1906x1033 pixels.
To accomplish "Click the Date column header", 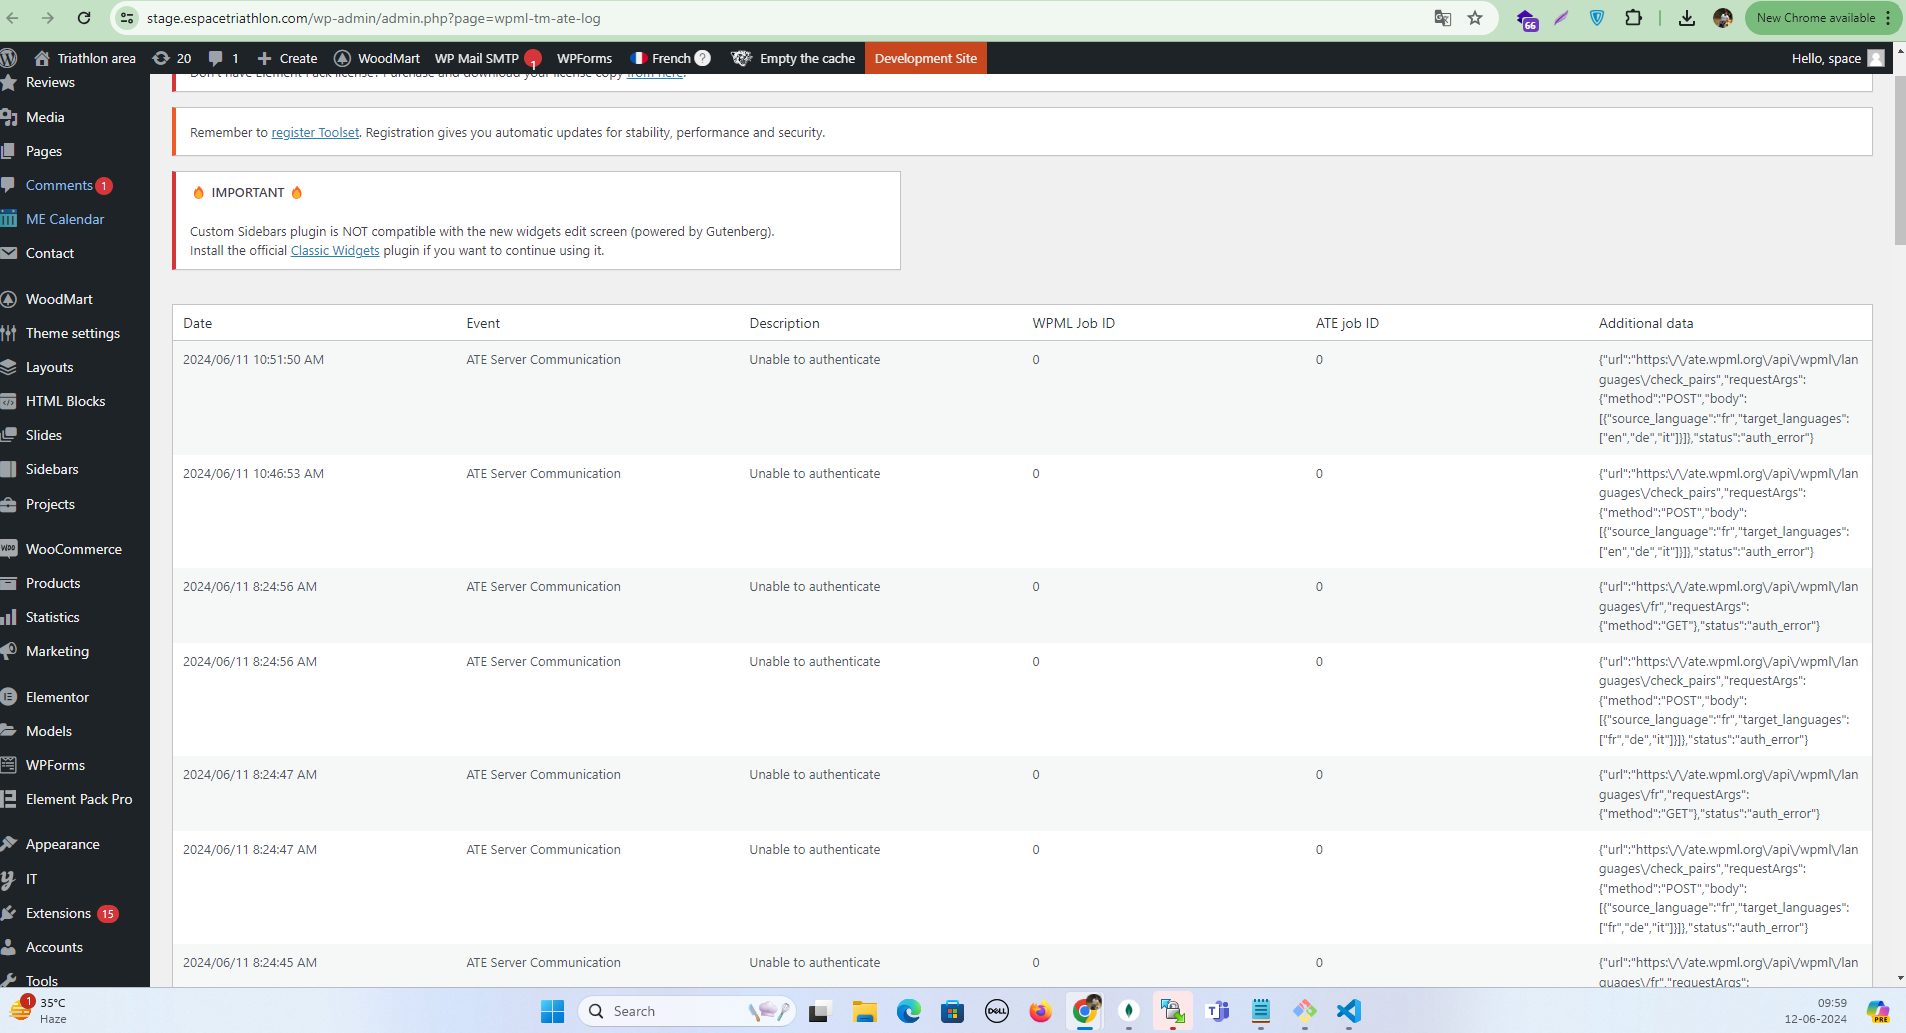I will tap(198, 323).
